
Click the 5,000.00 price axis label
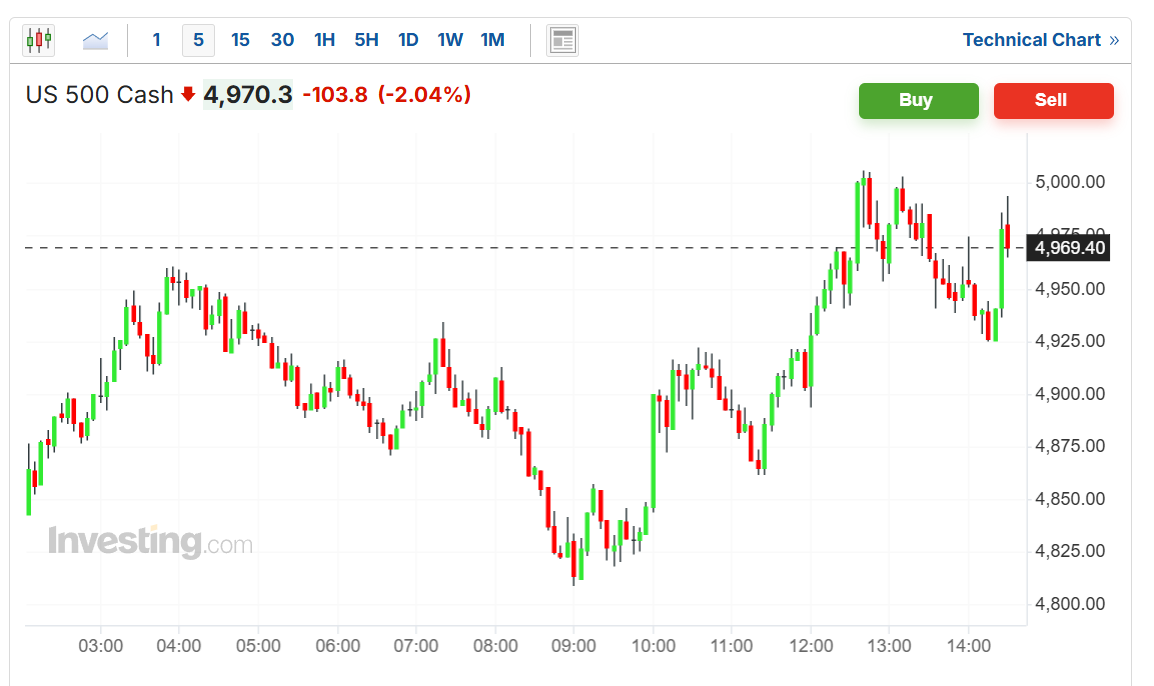[x=1070, y=182]
